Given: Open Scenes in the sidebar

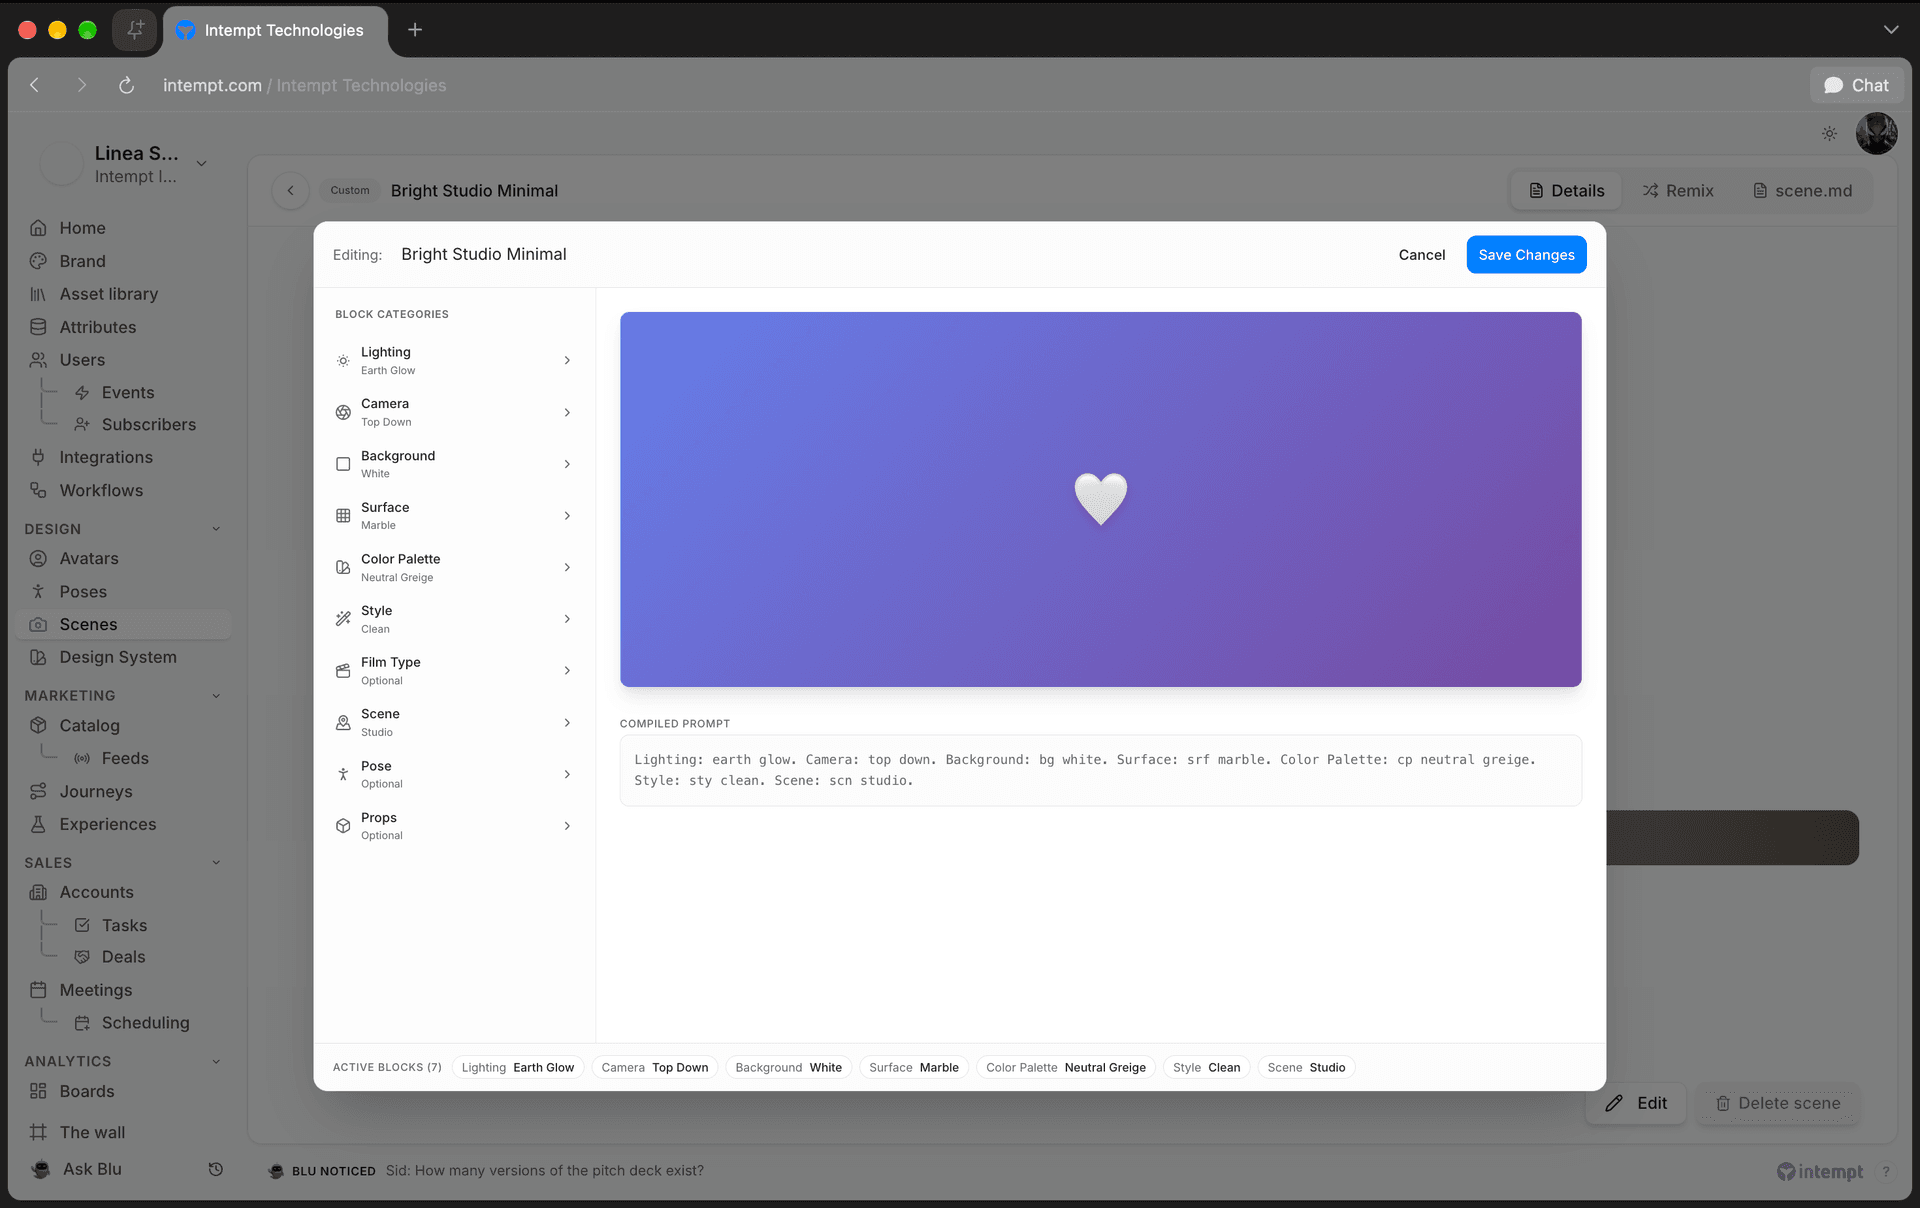Looking at the screenshot, I should coord(124,624).
